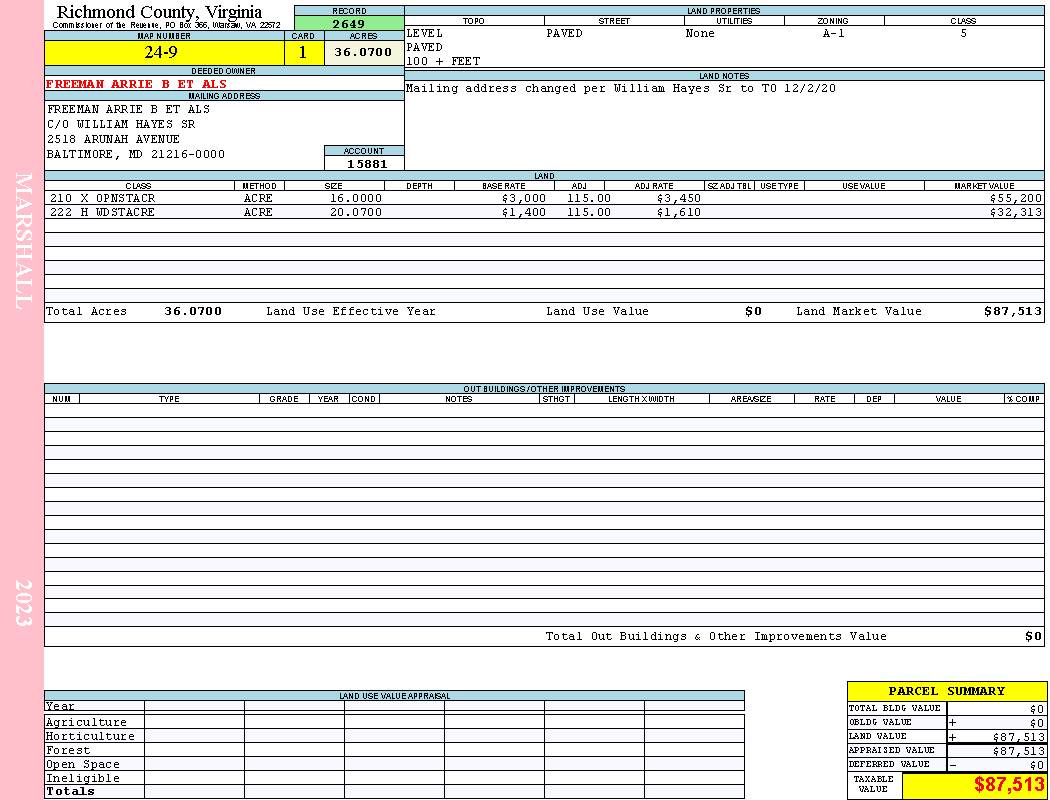Screen dimensions: 1050x800
Task: Click the Horticulture row label
Action: [x=90, y=736]
